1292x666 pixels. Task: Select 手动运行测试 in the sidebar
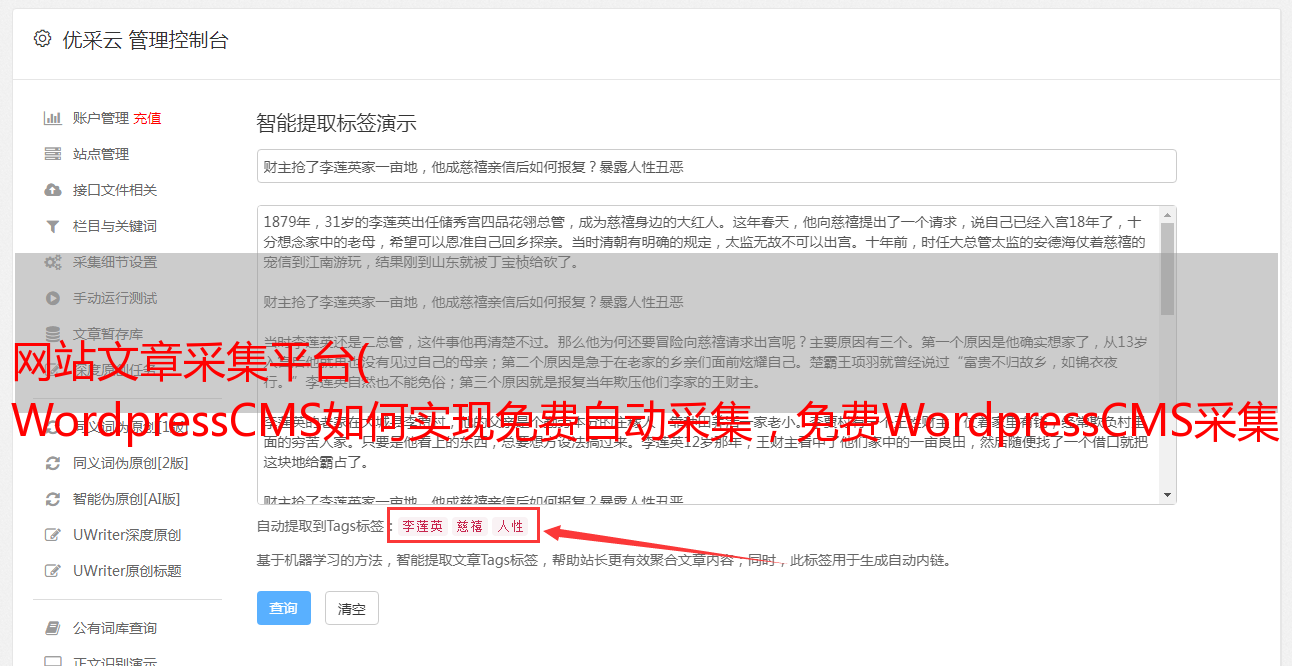pyautogui.click(x=115, y=298)
